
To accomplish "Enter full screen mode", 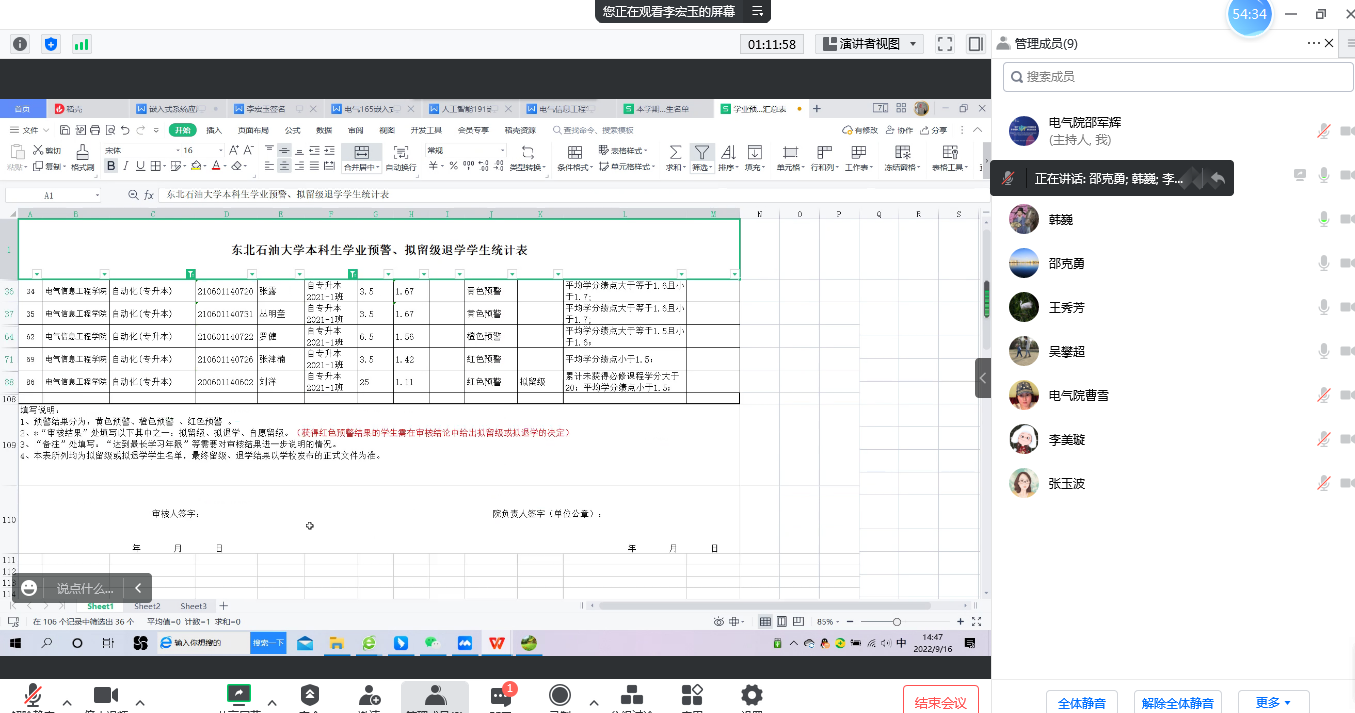I will [x=944, y=44].
